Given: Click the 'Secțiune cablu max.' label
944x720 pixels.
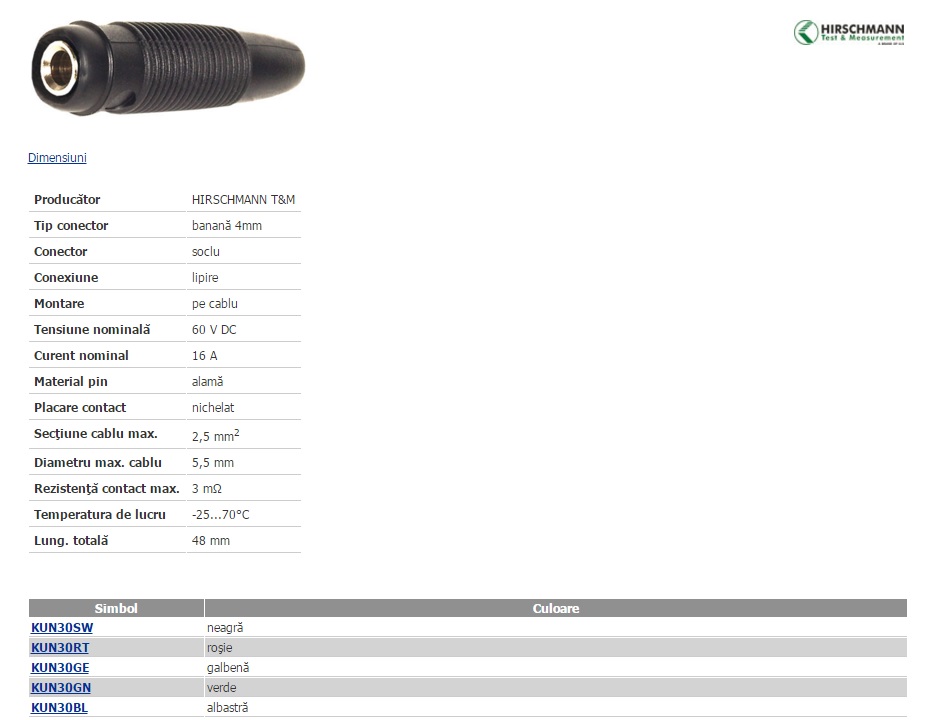Looking at the screenshot, I should tap(96, 434).
